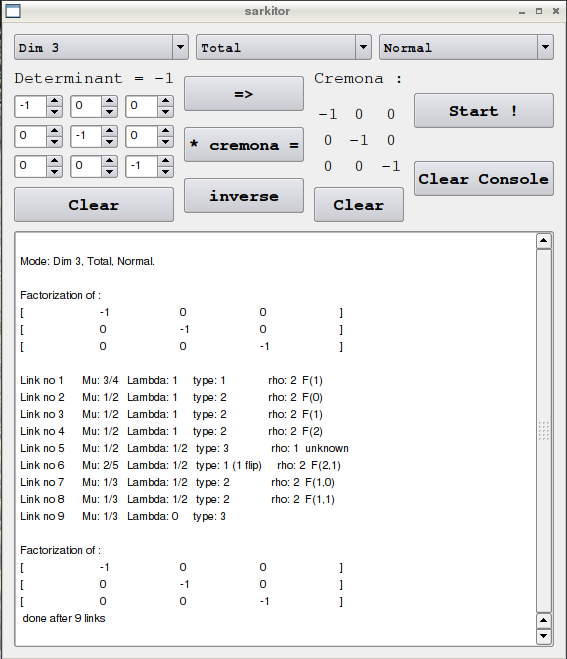Open the Total mode dropdown
Screen dimensions: 567x659
pyautogui.click(x=284, y=47)
